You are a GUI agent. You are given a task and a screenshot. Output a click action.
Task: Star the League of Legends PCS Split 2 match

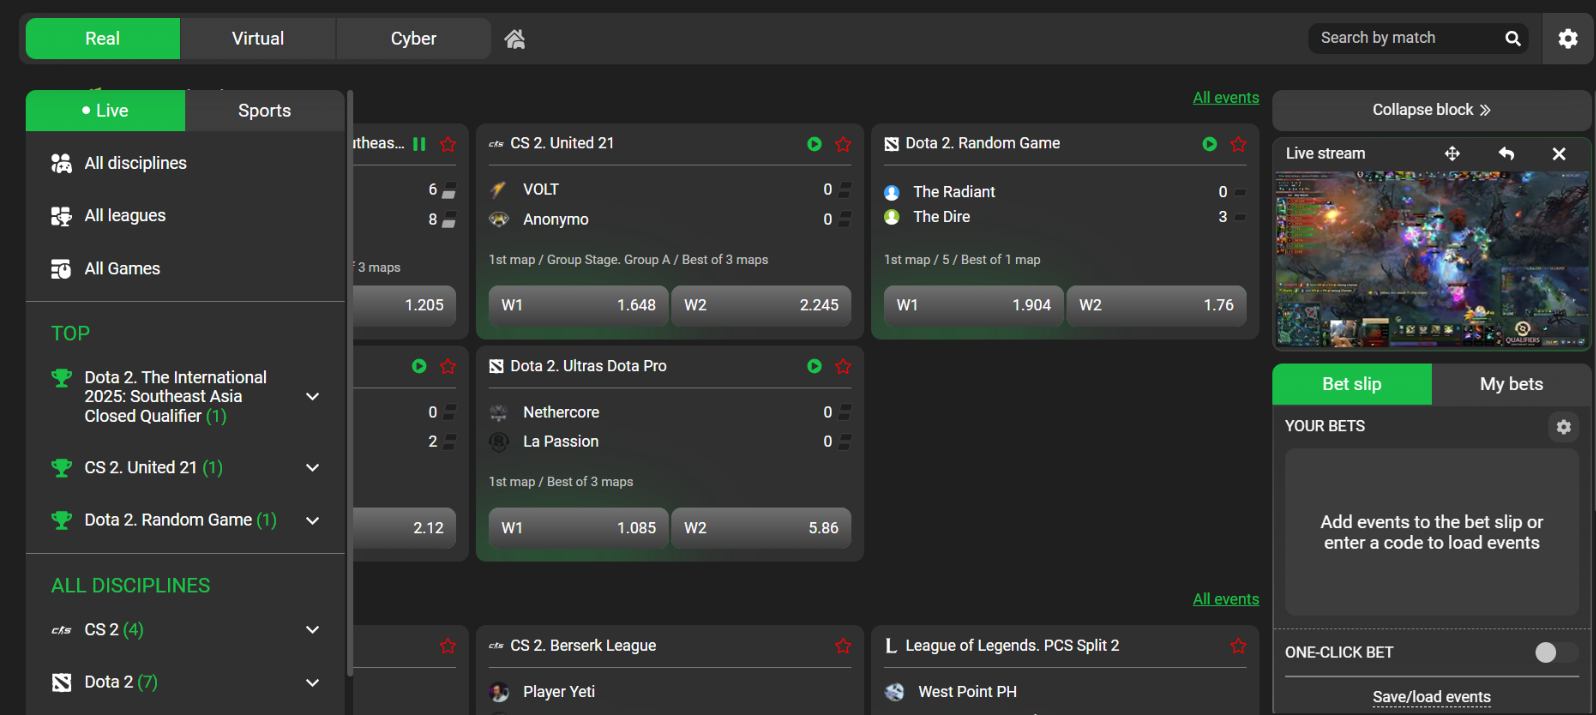point(1238,646)
